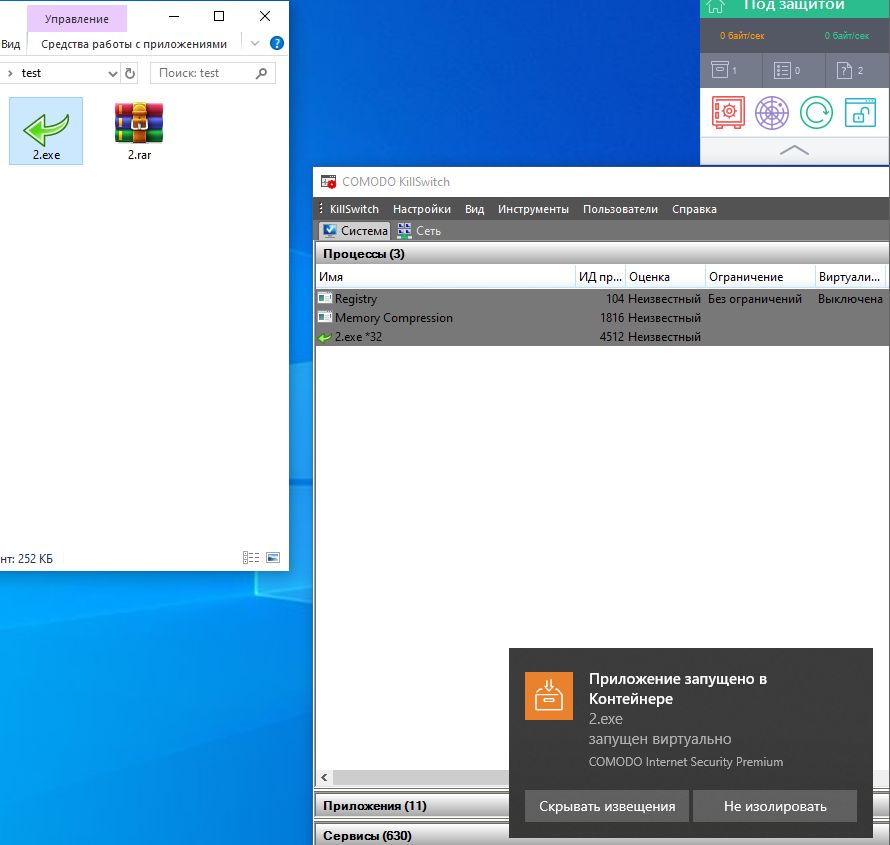
Task: Click Выключена virtualization cell
Action: (850, 299)
